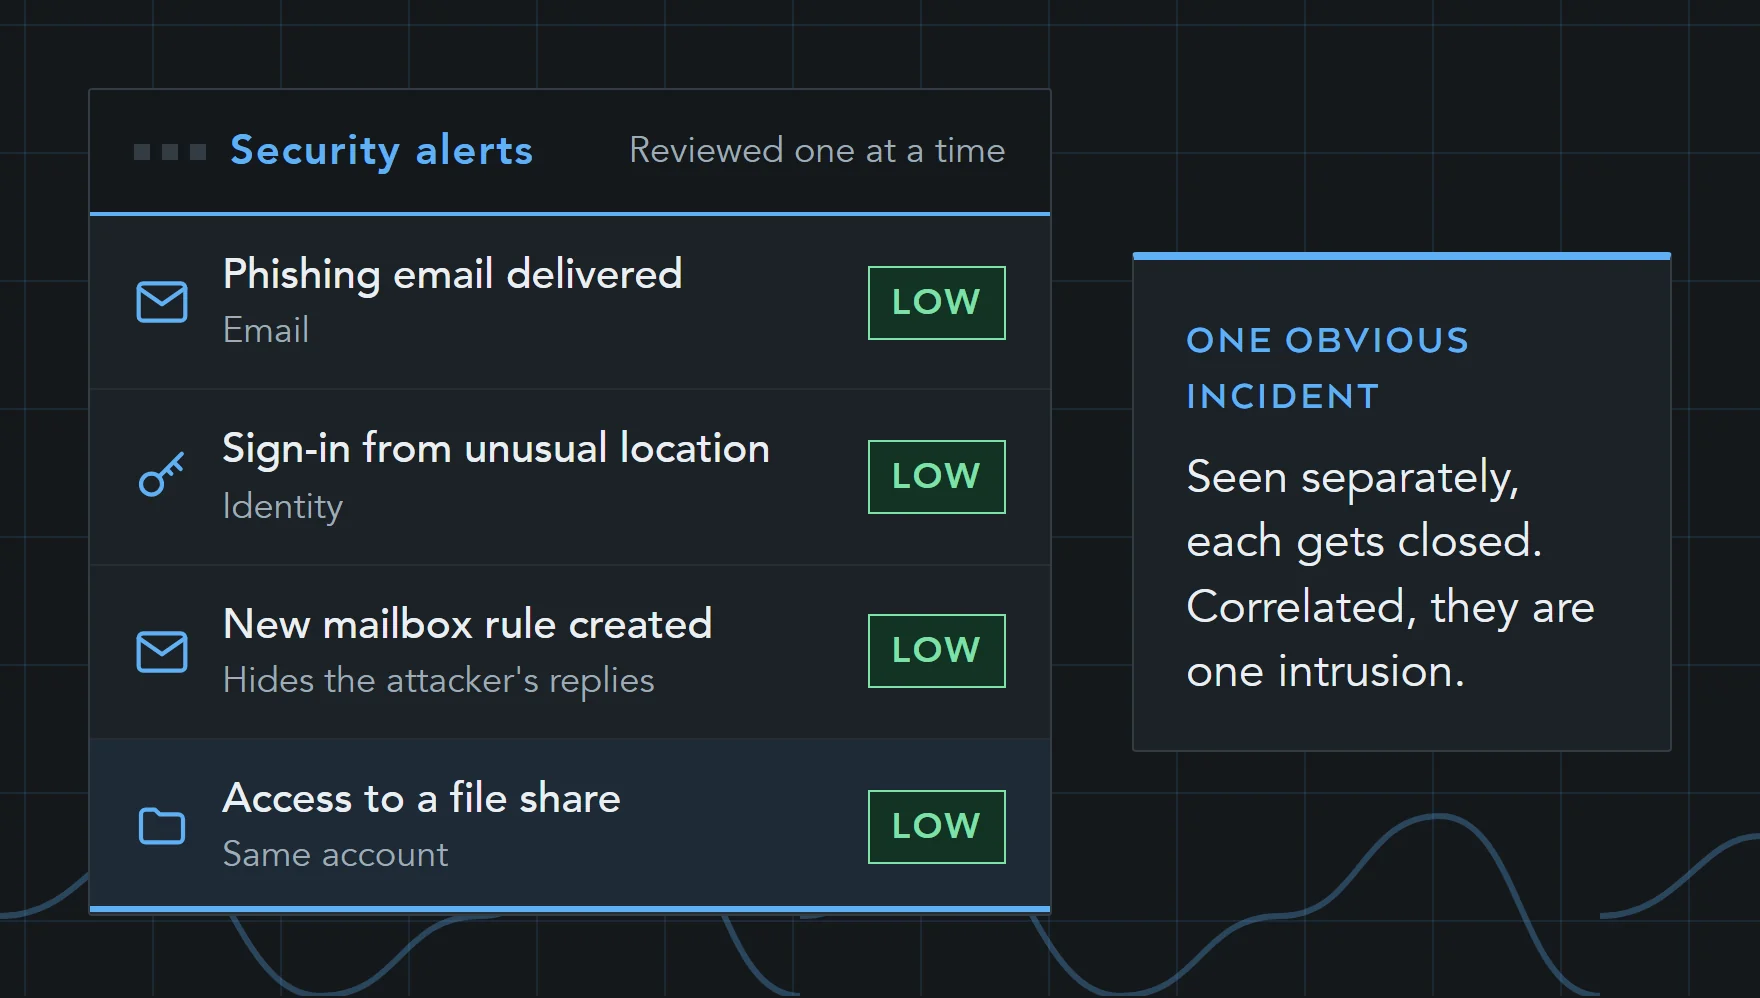This screenshot has width=1760, height=998.
Task: Click the ONE OBVIOUS INCIDENT heading
Action: tap(1328, 368)
